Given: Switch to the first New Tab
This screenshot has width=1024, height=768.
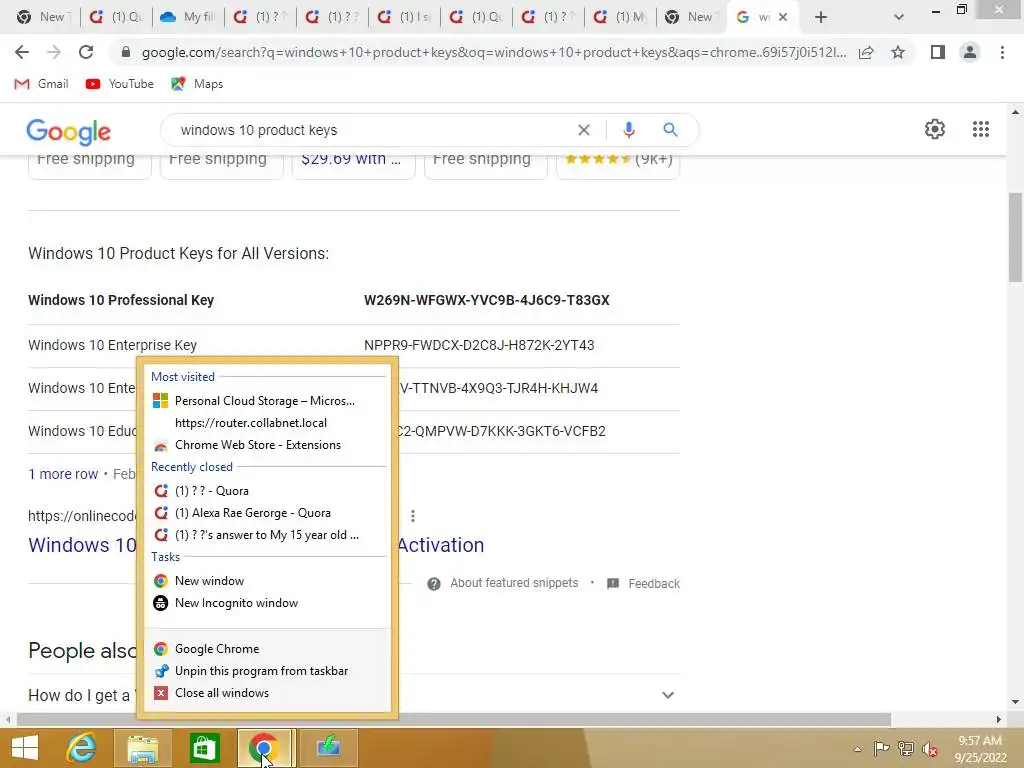Looking at the screenshot, I should [x=43, y=17].
